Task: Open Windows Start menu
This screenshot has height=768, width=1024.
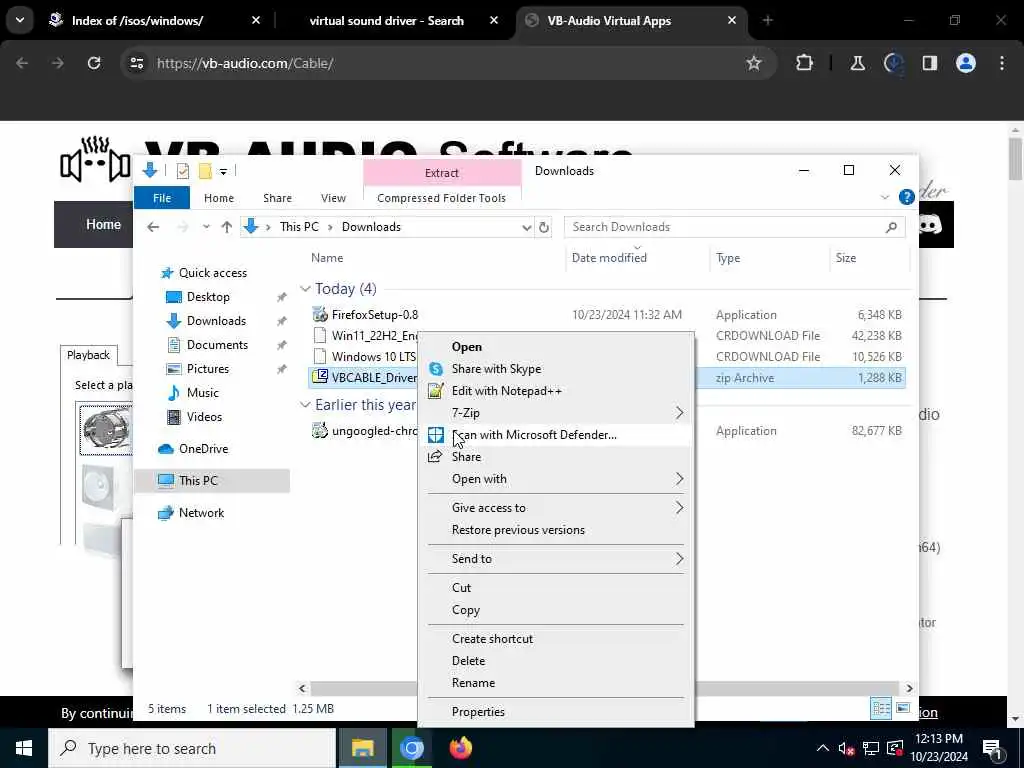Action: click(x=24, y=748)
